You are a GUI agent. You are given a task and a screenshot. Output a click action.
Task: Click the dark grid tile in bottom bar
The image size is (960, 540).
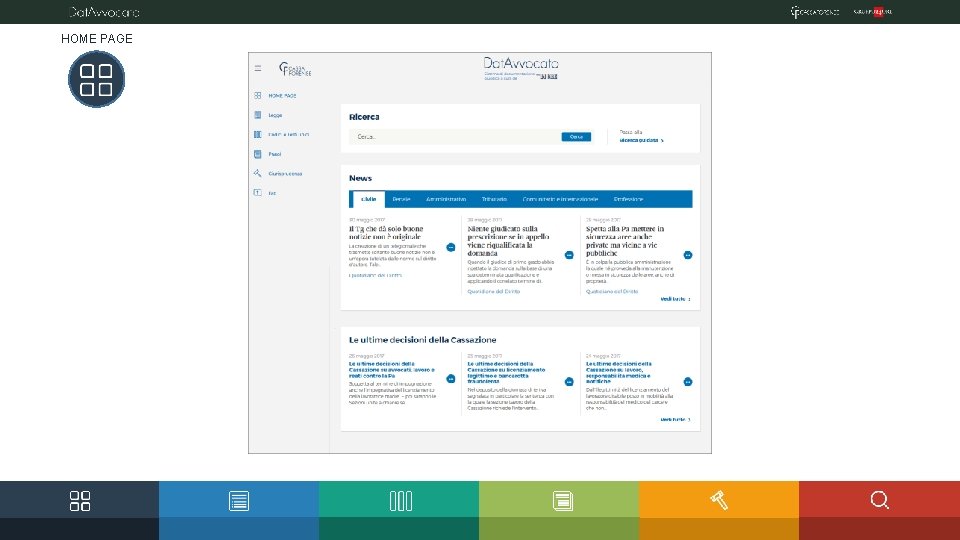80,510
